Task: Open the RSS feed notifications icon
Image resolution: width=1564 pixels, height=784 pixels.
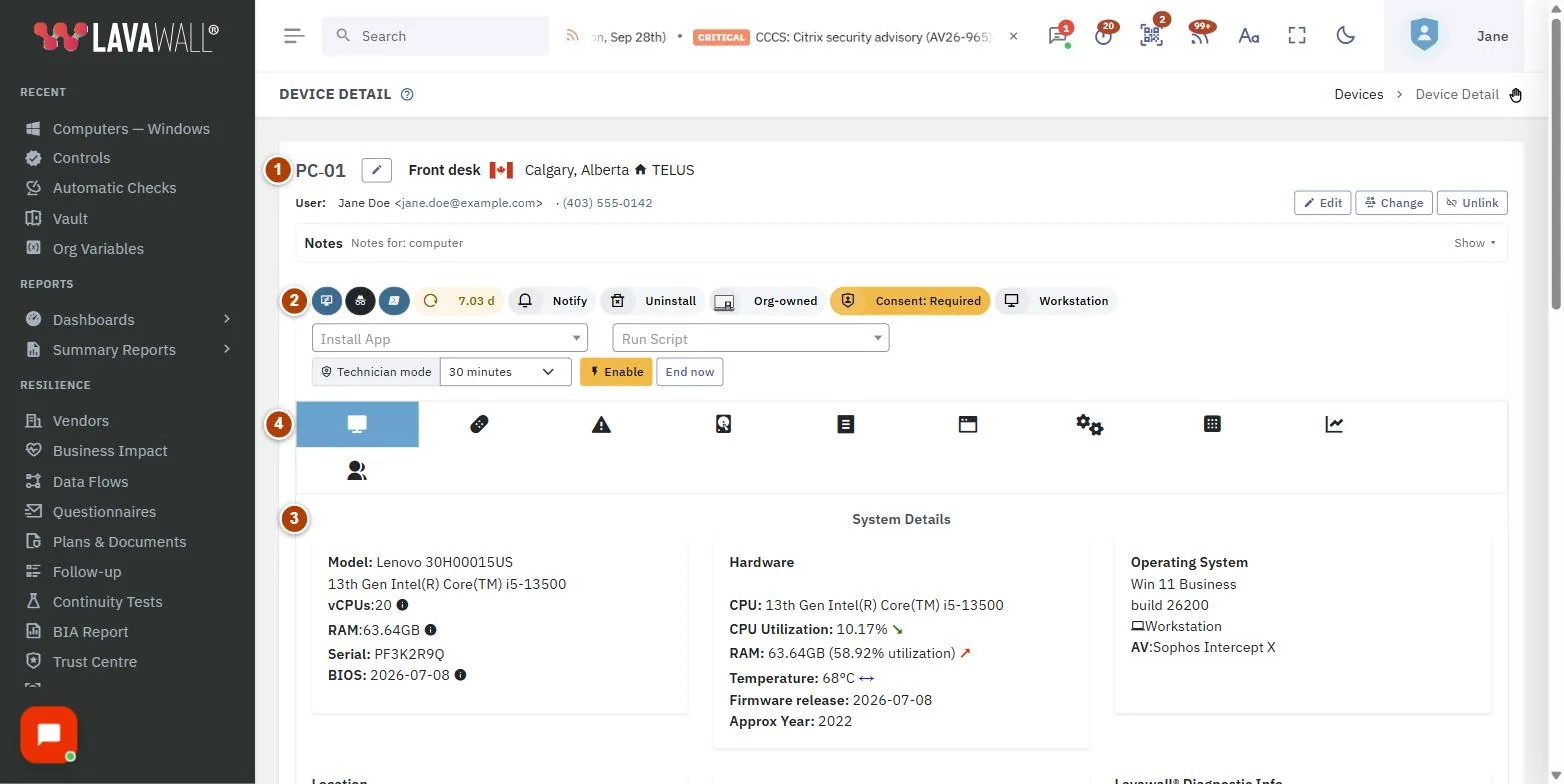Action: click(1200, 36)
